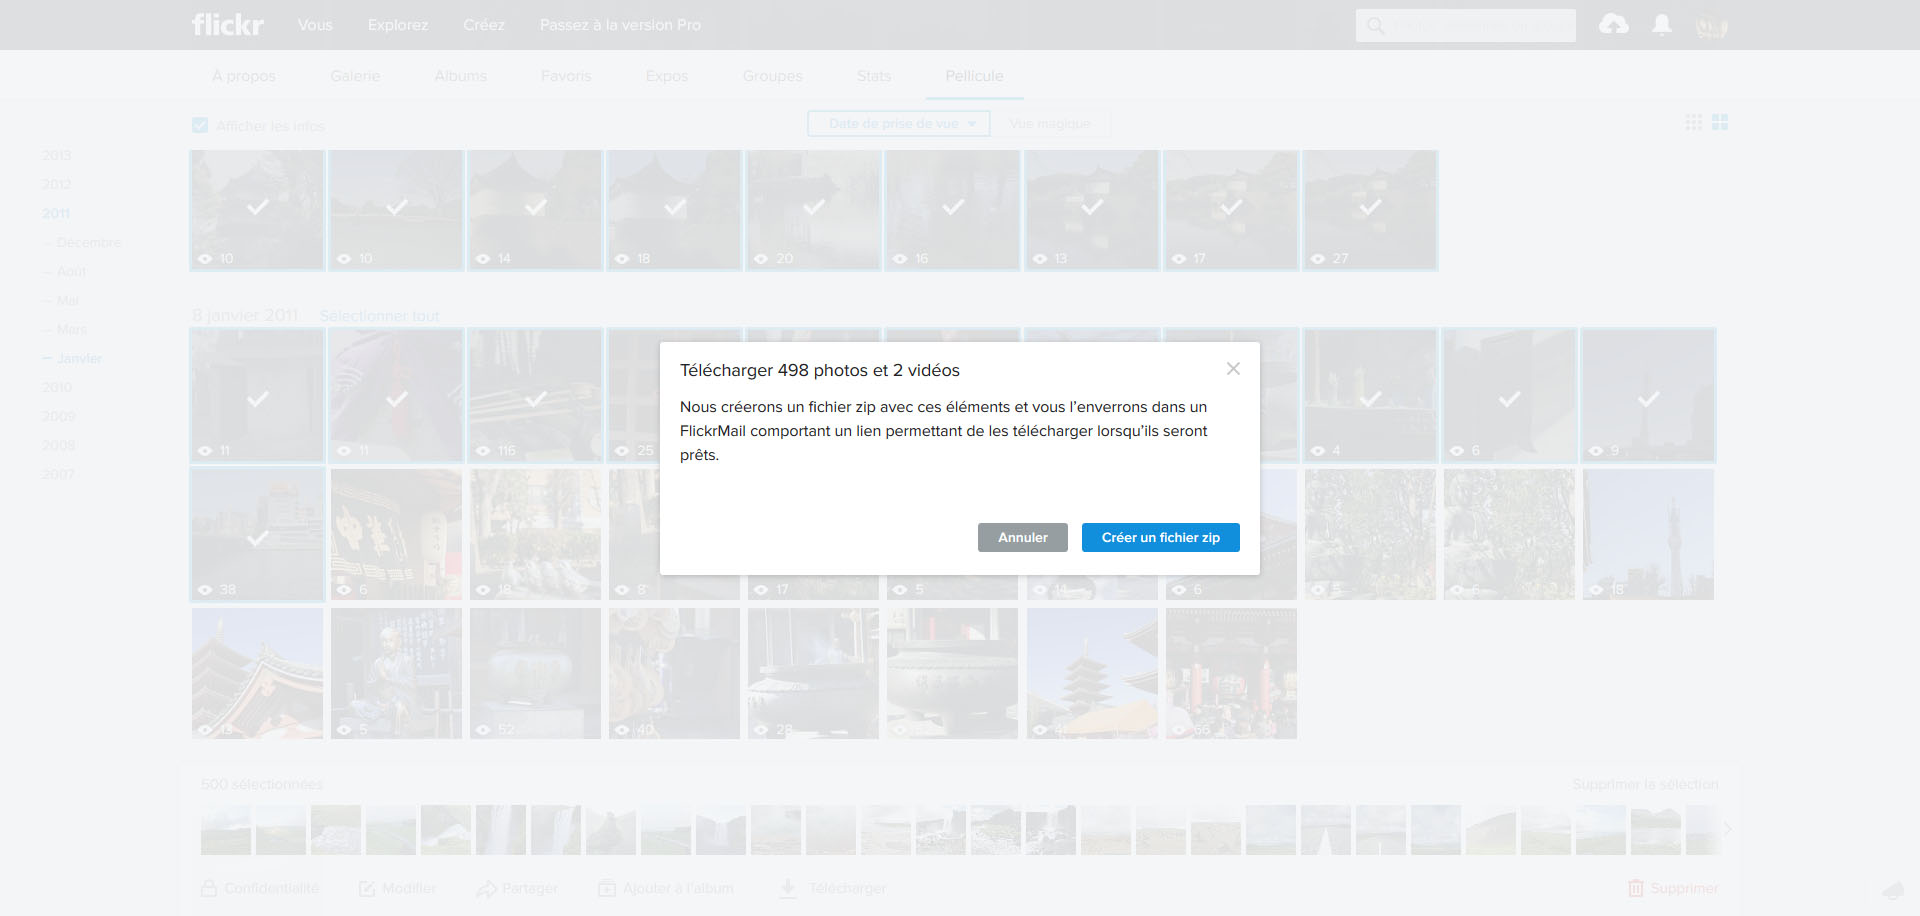The image size is (1920, 916).
Task: Open the Explorez menu
Action: coord(398,25)
